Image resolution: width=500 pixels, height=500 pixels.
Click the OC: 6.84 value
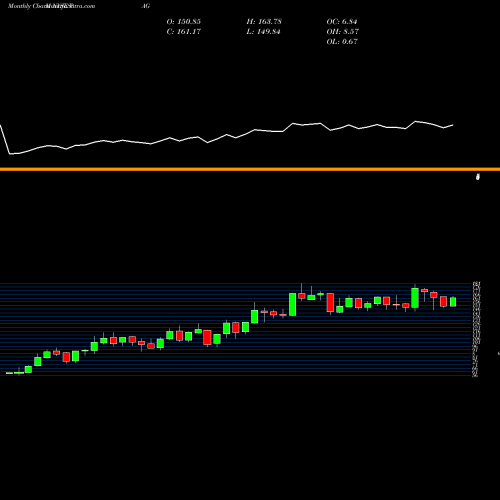tap(342, 22)
